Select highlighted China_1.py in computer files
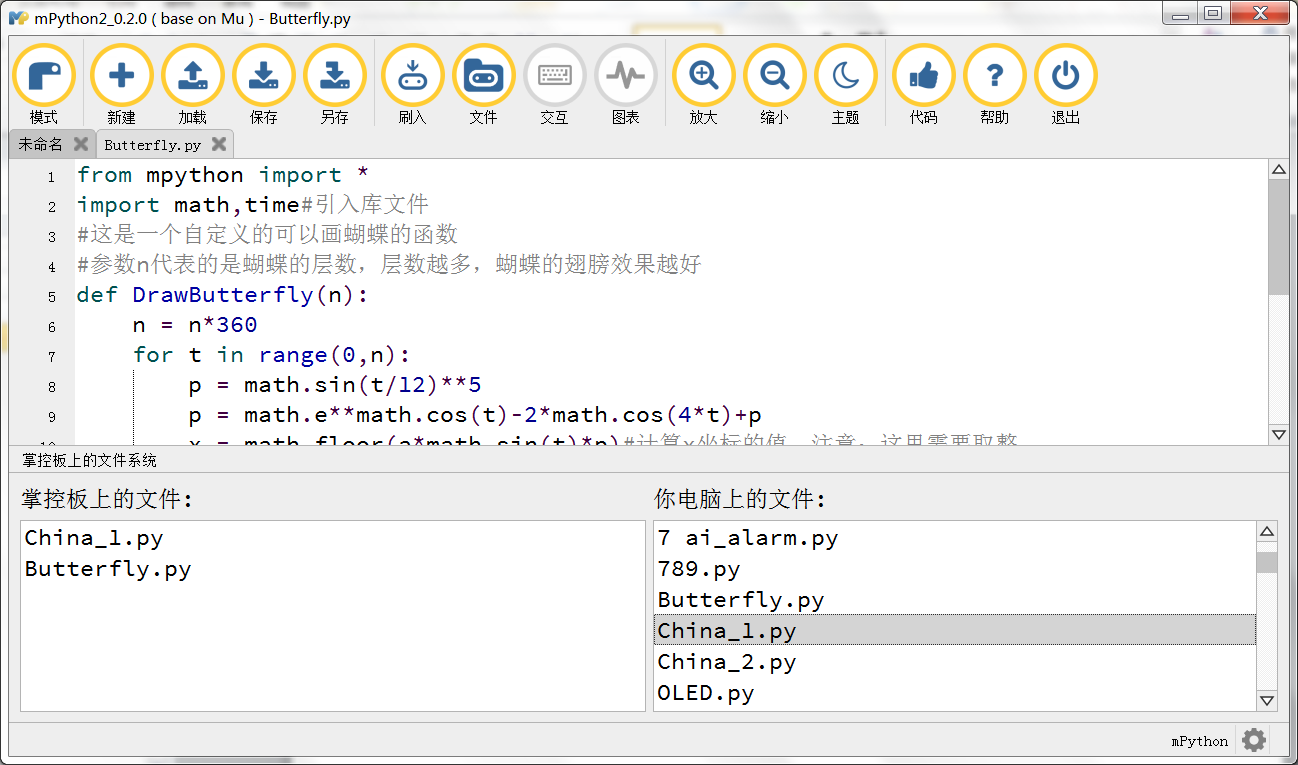This screenshot has height=765, width=1298. (x=955, y=631)
